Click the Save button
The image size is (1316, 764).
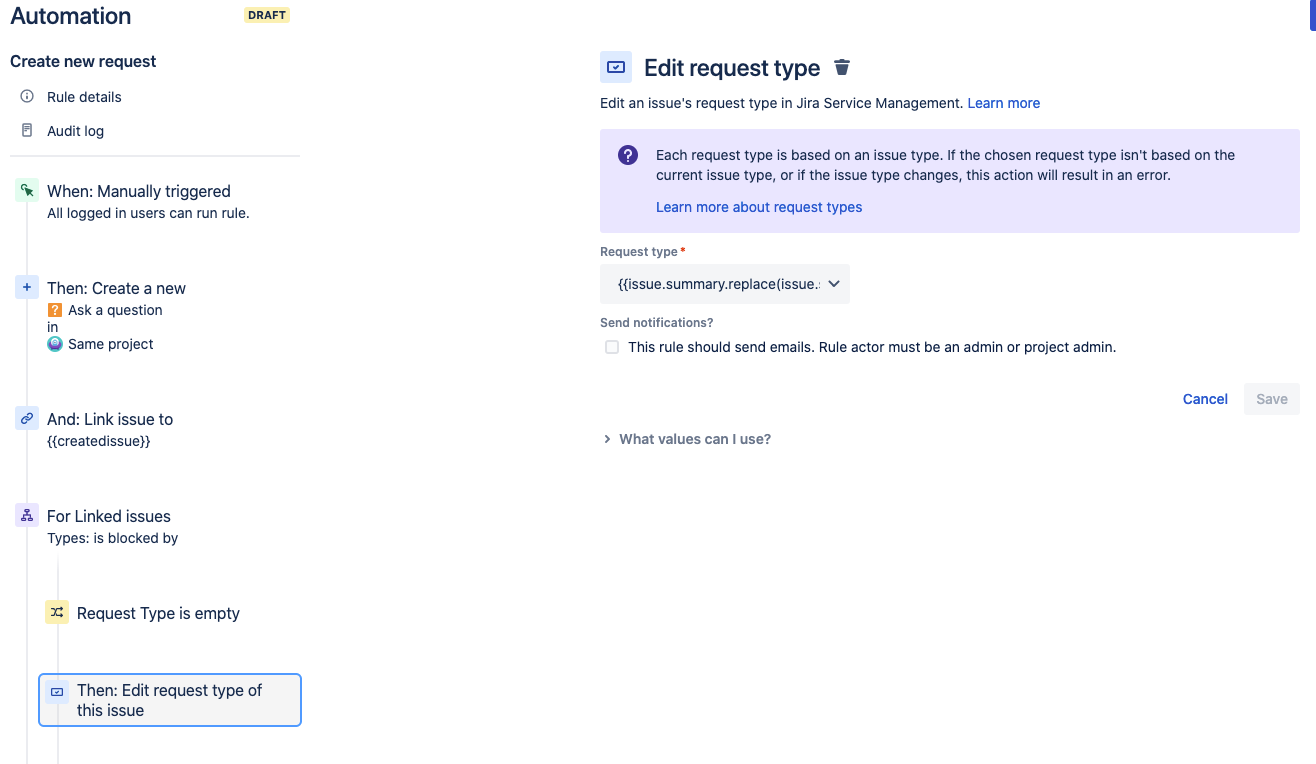coord(1271,398)
